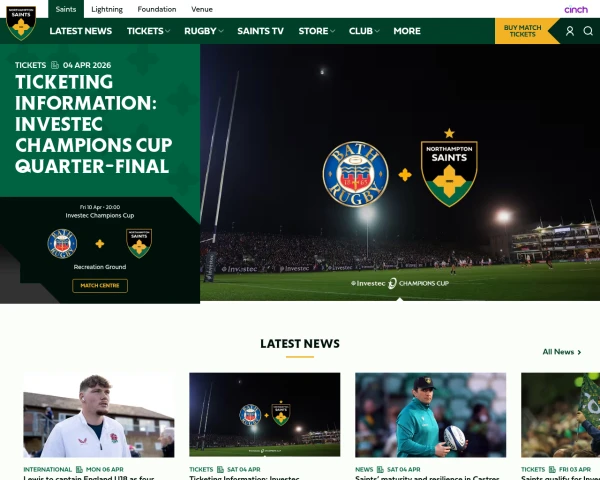Screen dimensions: 600x480
Task: Click the LATEST NEWS section heading
Action: [x=300, y=344]
